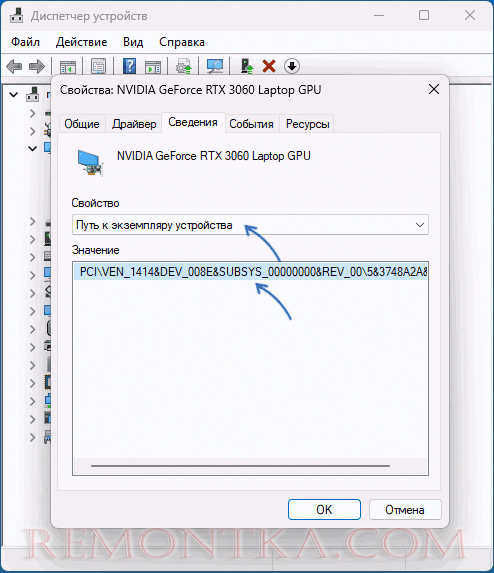Open the blue question mark Help icon

[129, 67]
